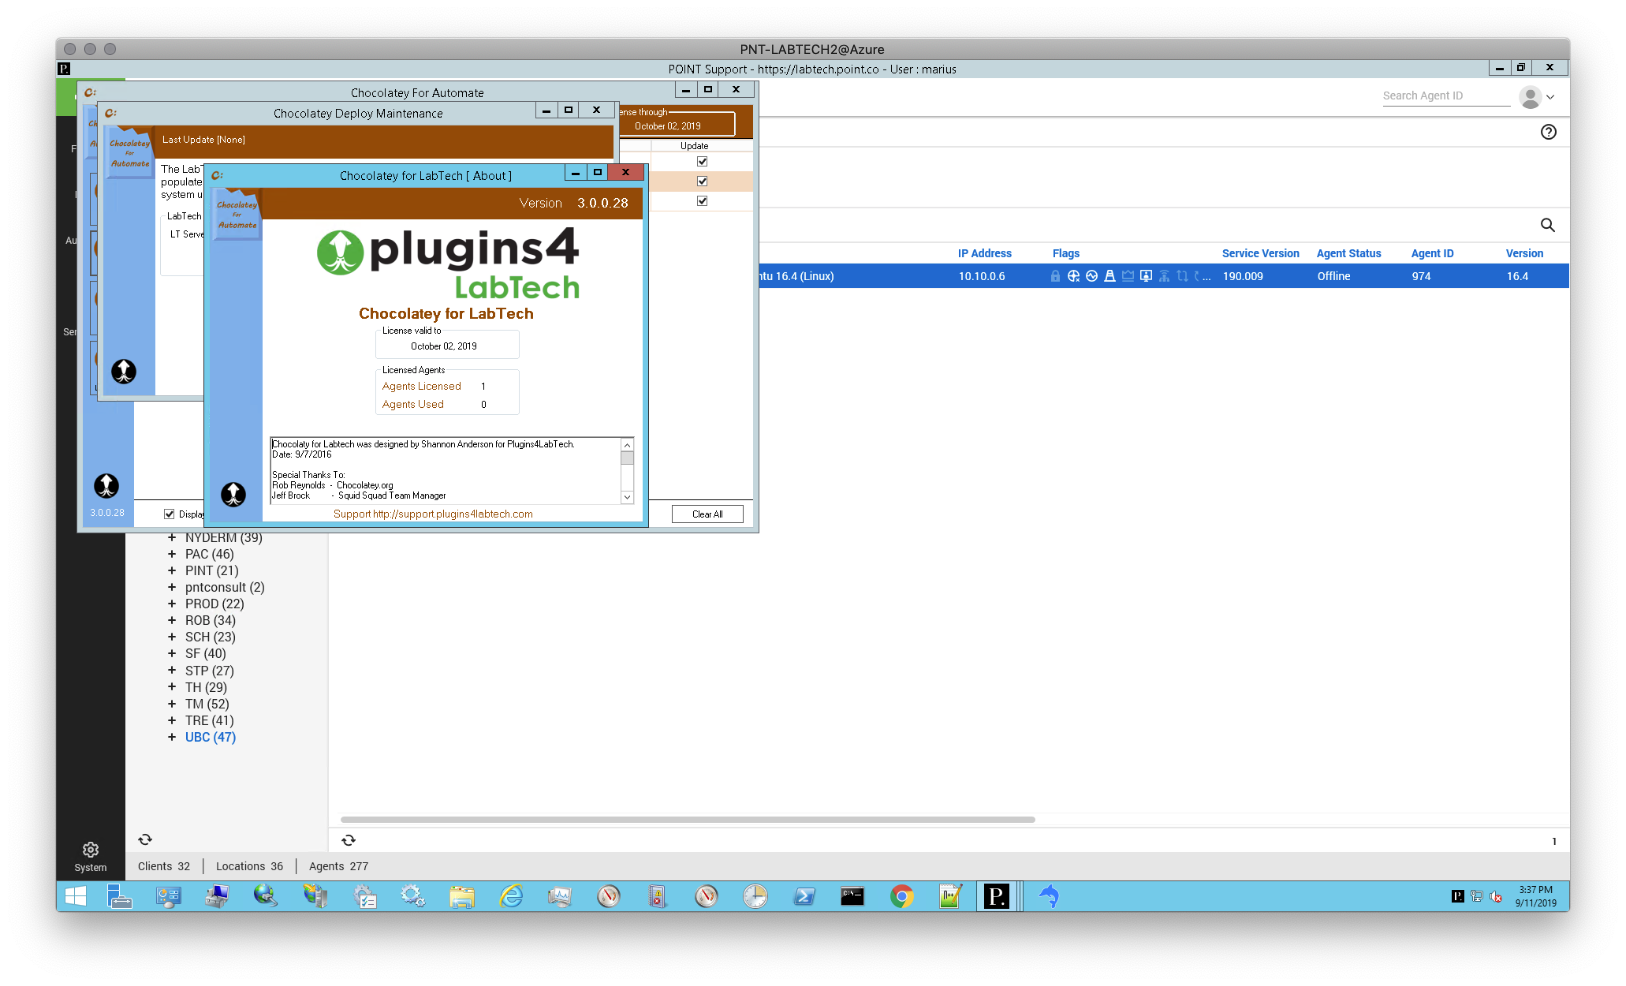
Task: Click the remote monitor flag icon
Action: click(1145, 276)
